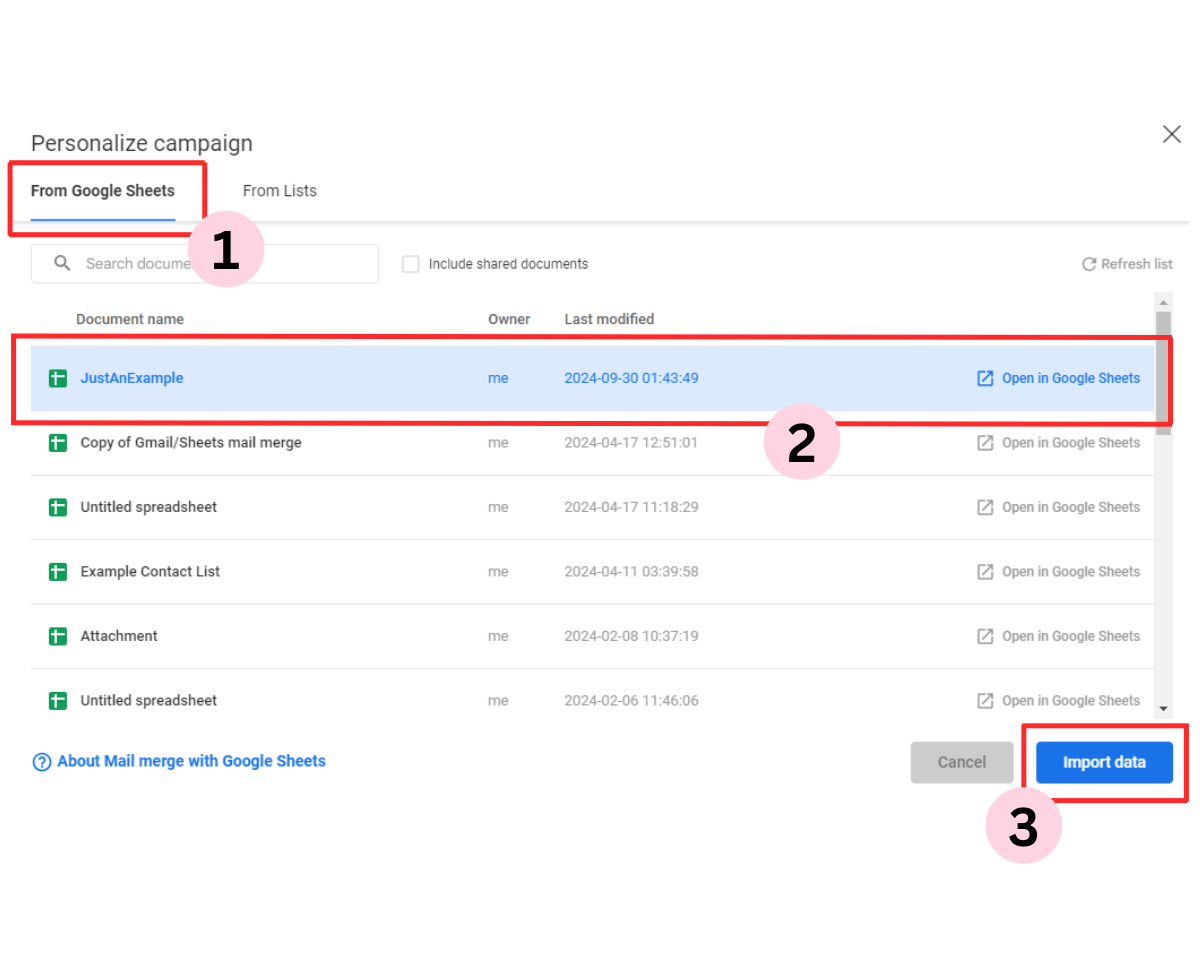The image size is (1200, 960).
Task: Click the About Mail merge with Google Sheets link
Action: pyautogui.click(x=192, y=761)
